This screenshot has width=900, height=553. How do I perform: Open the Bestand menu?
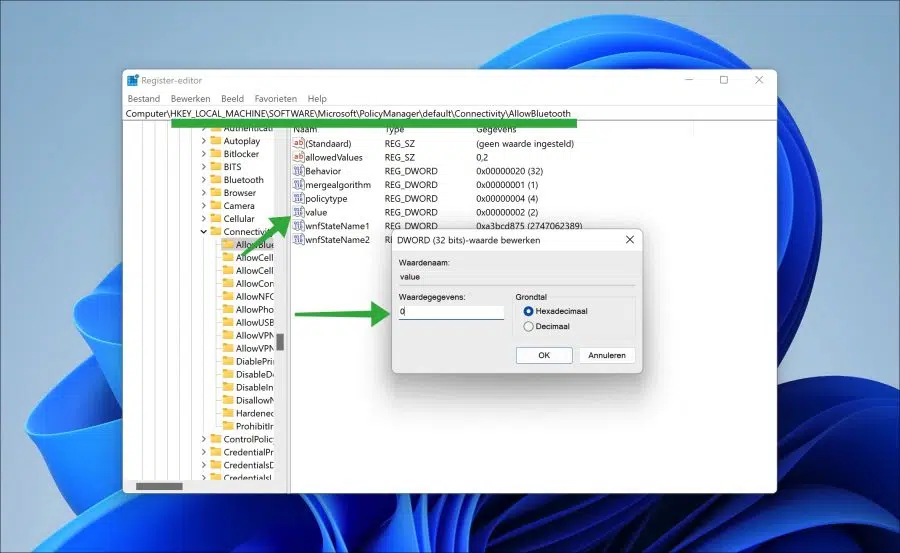coord(143,99)
